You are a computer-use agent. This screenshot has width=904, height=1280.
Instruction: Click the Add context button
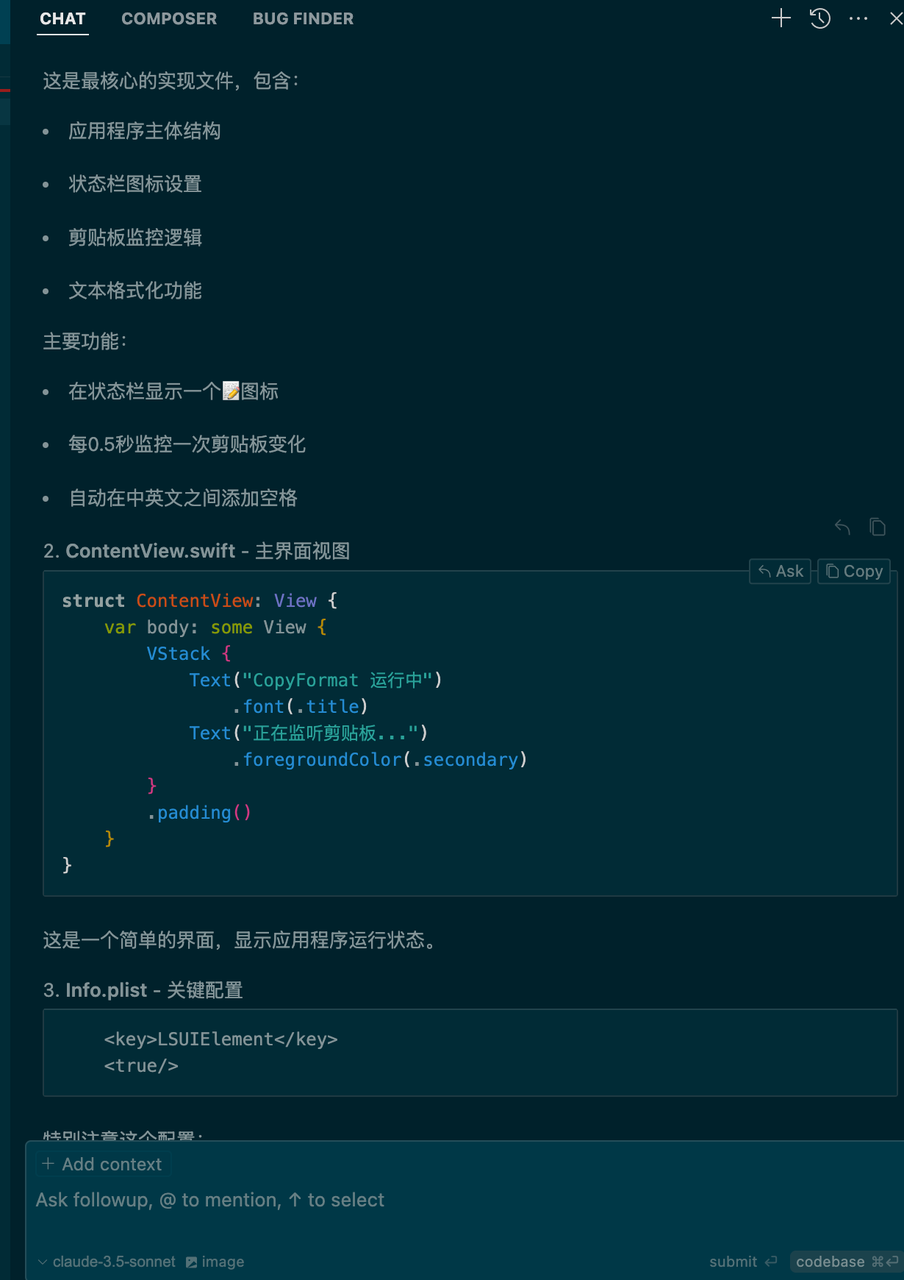(102, 1164)
